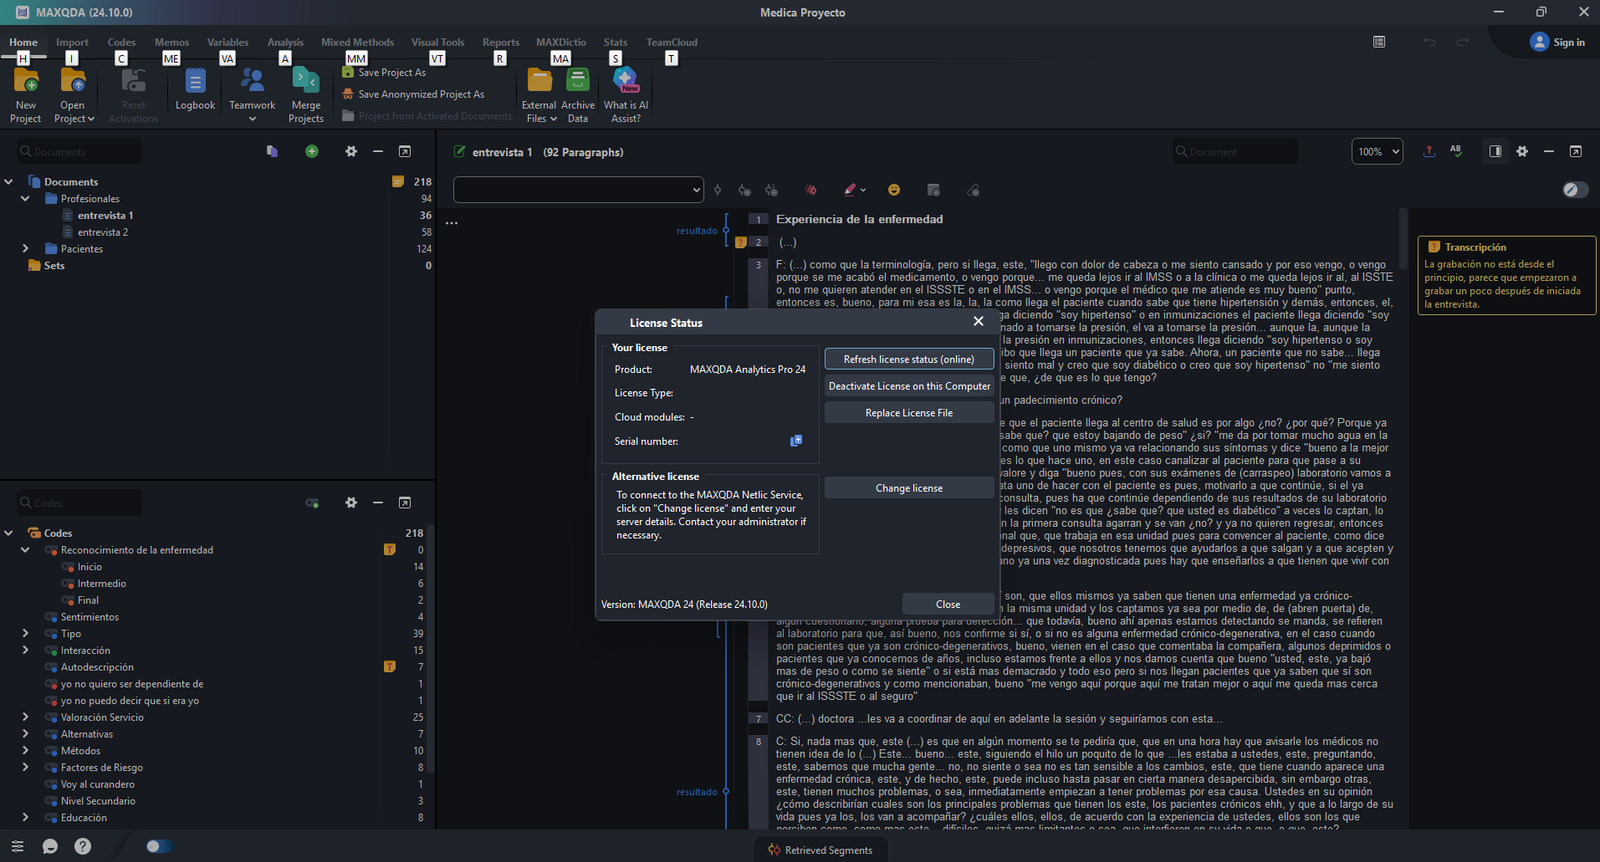1600x862 pixels.
Task: Expand the Pacientes document group
Action: click(x=25, y=248)
